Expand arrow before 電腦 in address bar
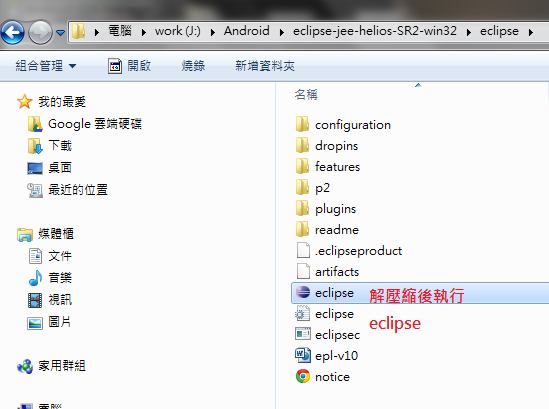The width and height of the screenshot is (549, 409). click(x=97, y=32)
